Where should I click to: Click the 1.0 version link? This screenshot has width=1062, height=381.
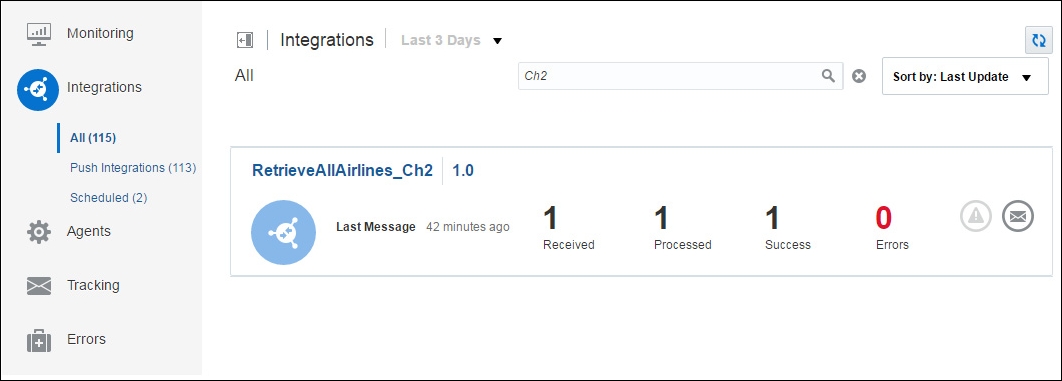[x=463, y=171]
